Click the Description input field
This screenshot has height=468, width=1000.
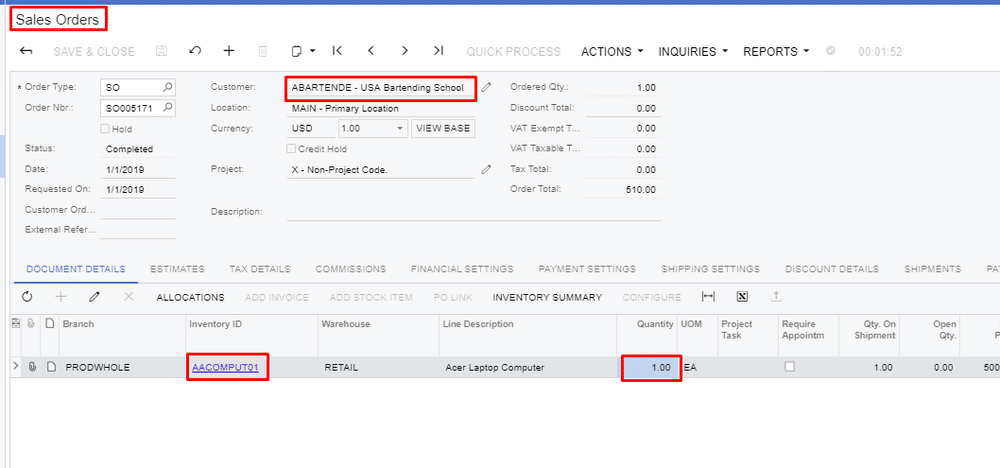pyautogui.click(x=474, y=212)
